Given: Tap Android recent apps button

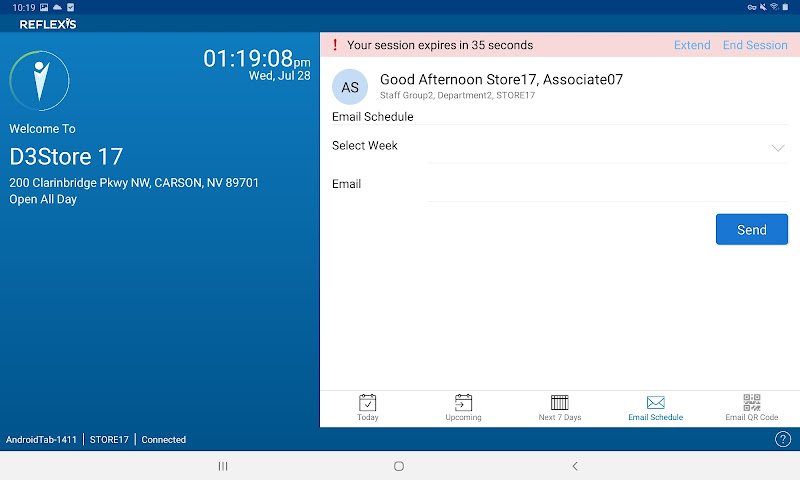Looking at the screenshot, I should click(223, 466).
